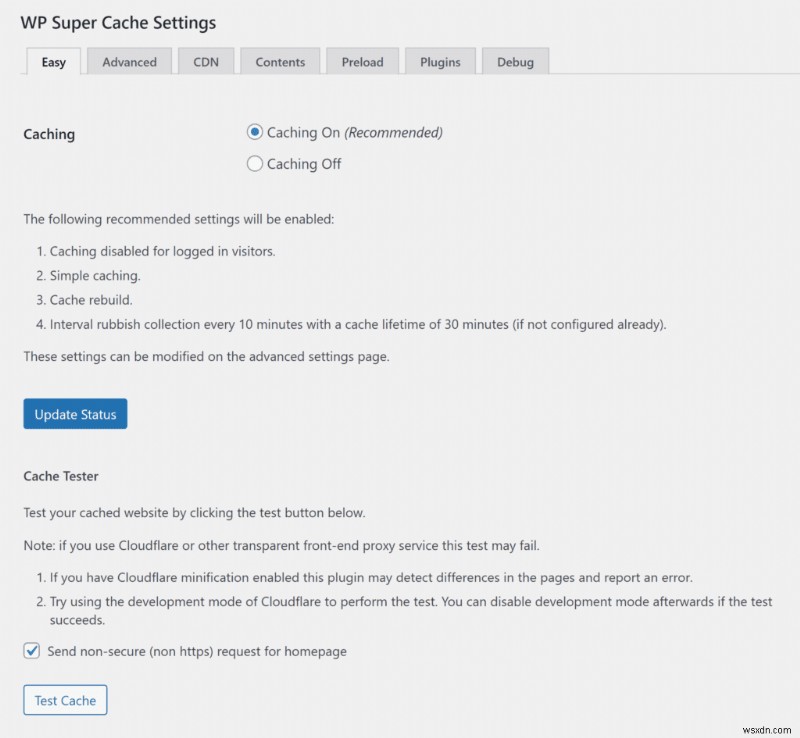This screenshot has height=738, width=800.
Task: Click the Caching section label
Action: point(49,133)
